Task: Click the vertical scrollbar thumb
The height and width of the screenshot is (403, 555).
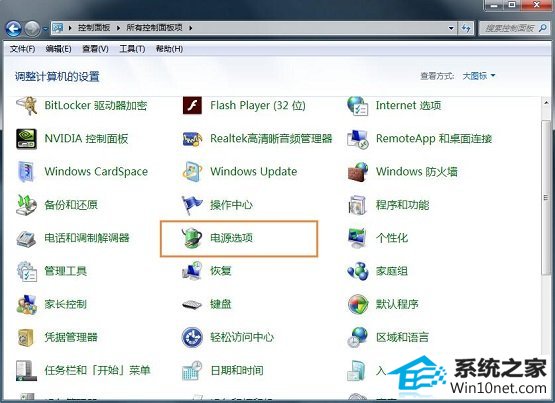Action: (x=545, y=197)
